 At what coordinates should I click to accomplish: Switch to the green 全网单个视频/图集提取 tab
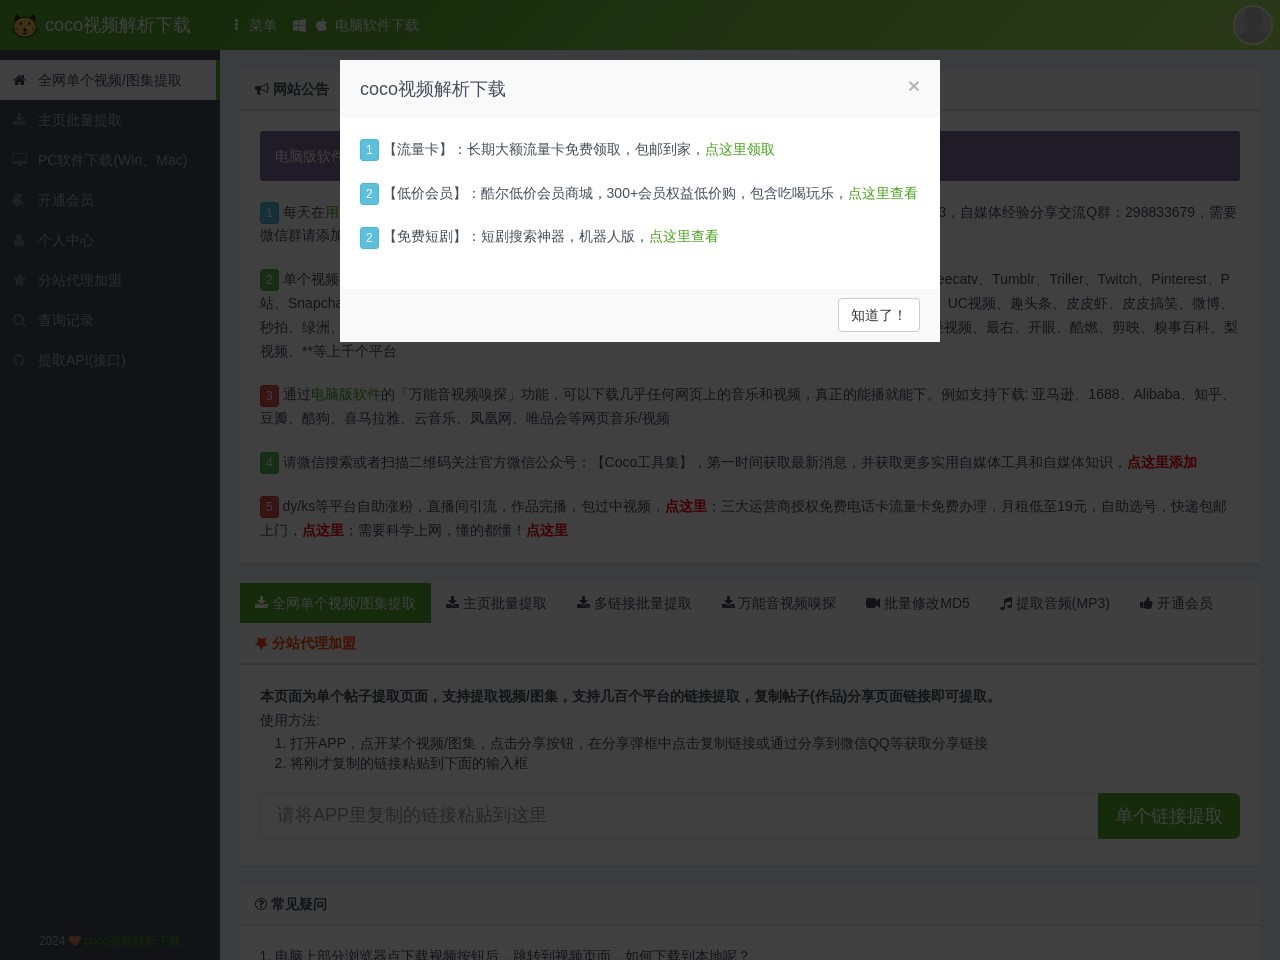click(x=335, y=603)
